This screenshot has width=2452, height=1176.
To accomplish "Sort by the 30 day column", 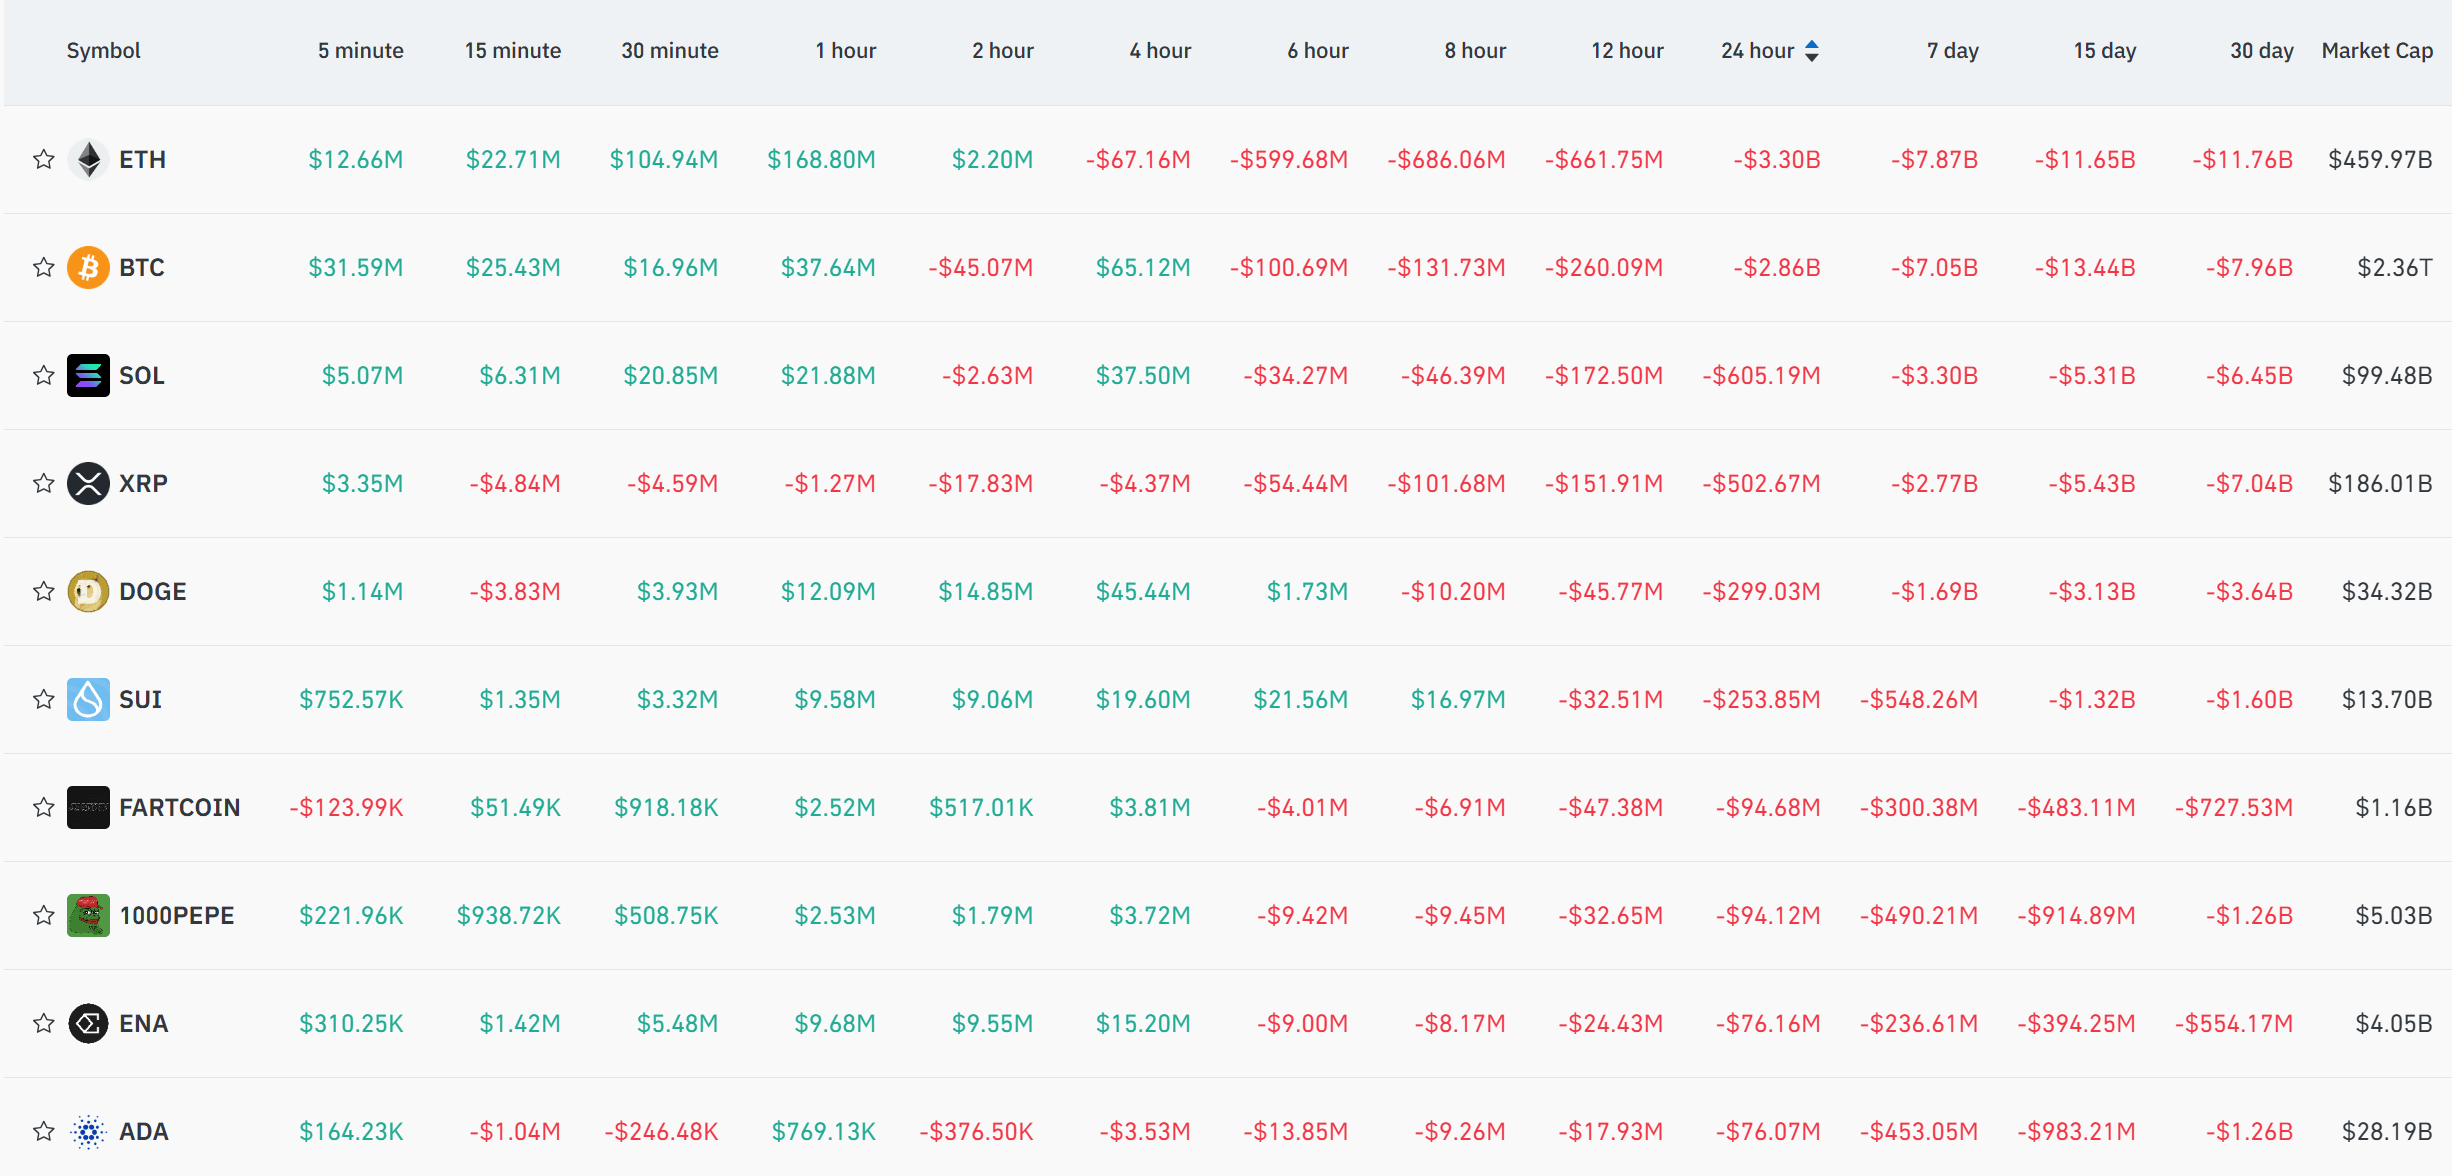I will click(x=2261, y=51).
